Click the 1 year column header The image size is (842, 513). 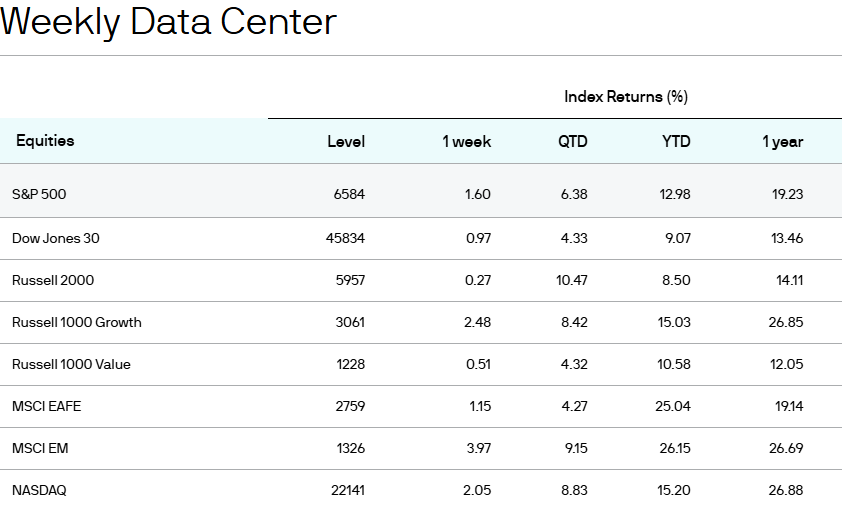[x=782, y=142]
